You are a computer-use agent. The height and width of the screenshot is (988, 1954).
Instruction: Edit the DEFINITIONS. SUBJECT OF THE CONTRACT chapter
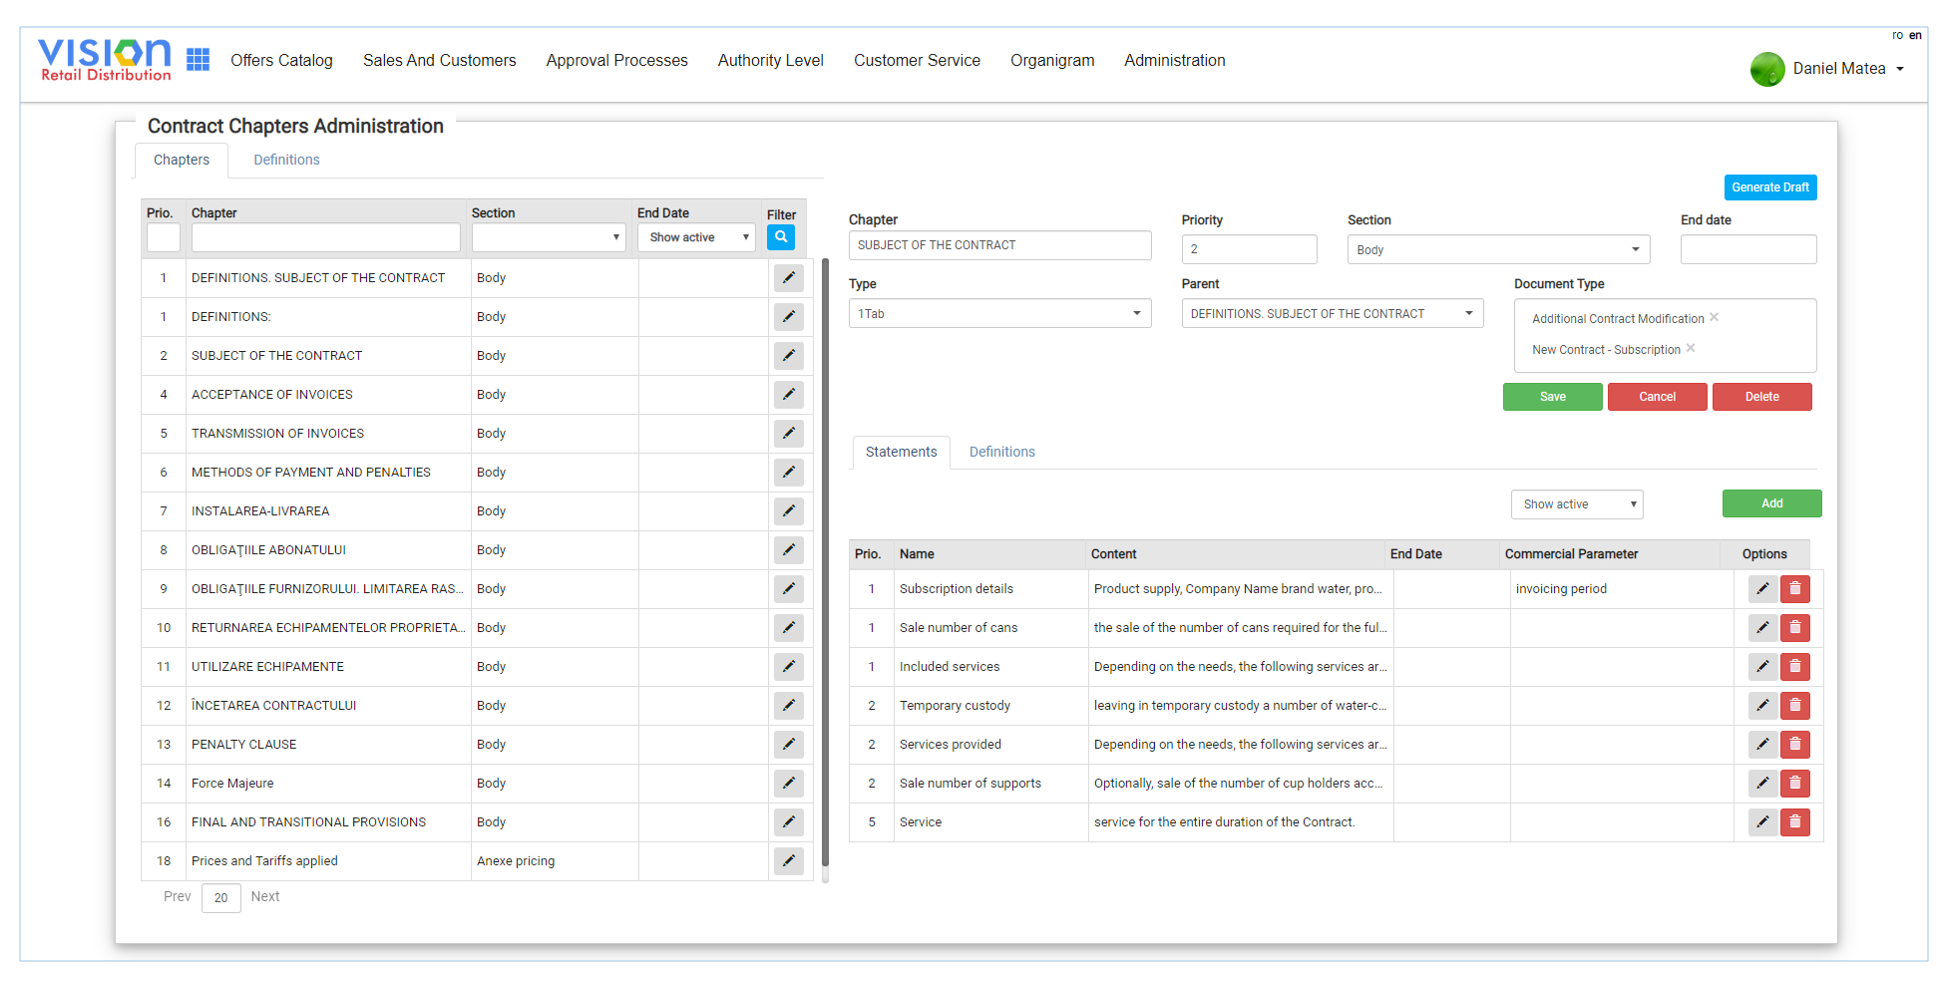click(x=789, y=278)
